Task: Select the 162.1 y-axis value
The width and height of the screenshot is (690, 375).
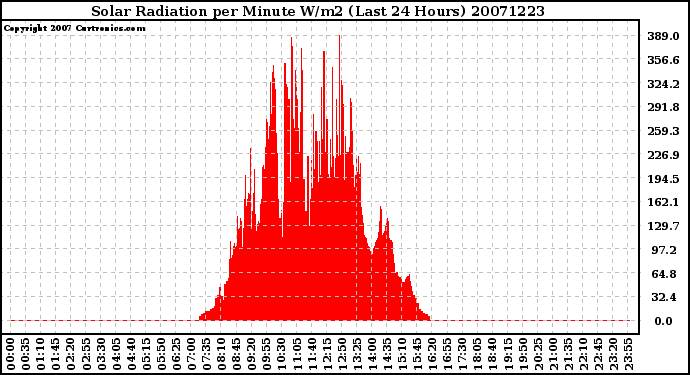Action: click(x=663, y=202)
